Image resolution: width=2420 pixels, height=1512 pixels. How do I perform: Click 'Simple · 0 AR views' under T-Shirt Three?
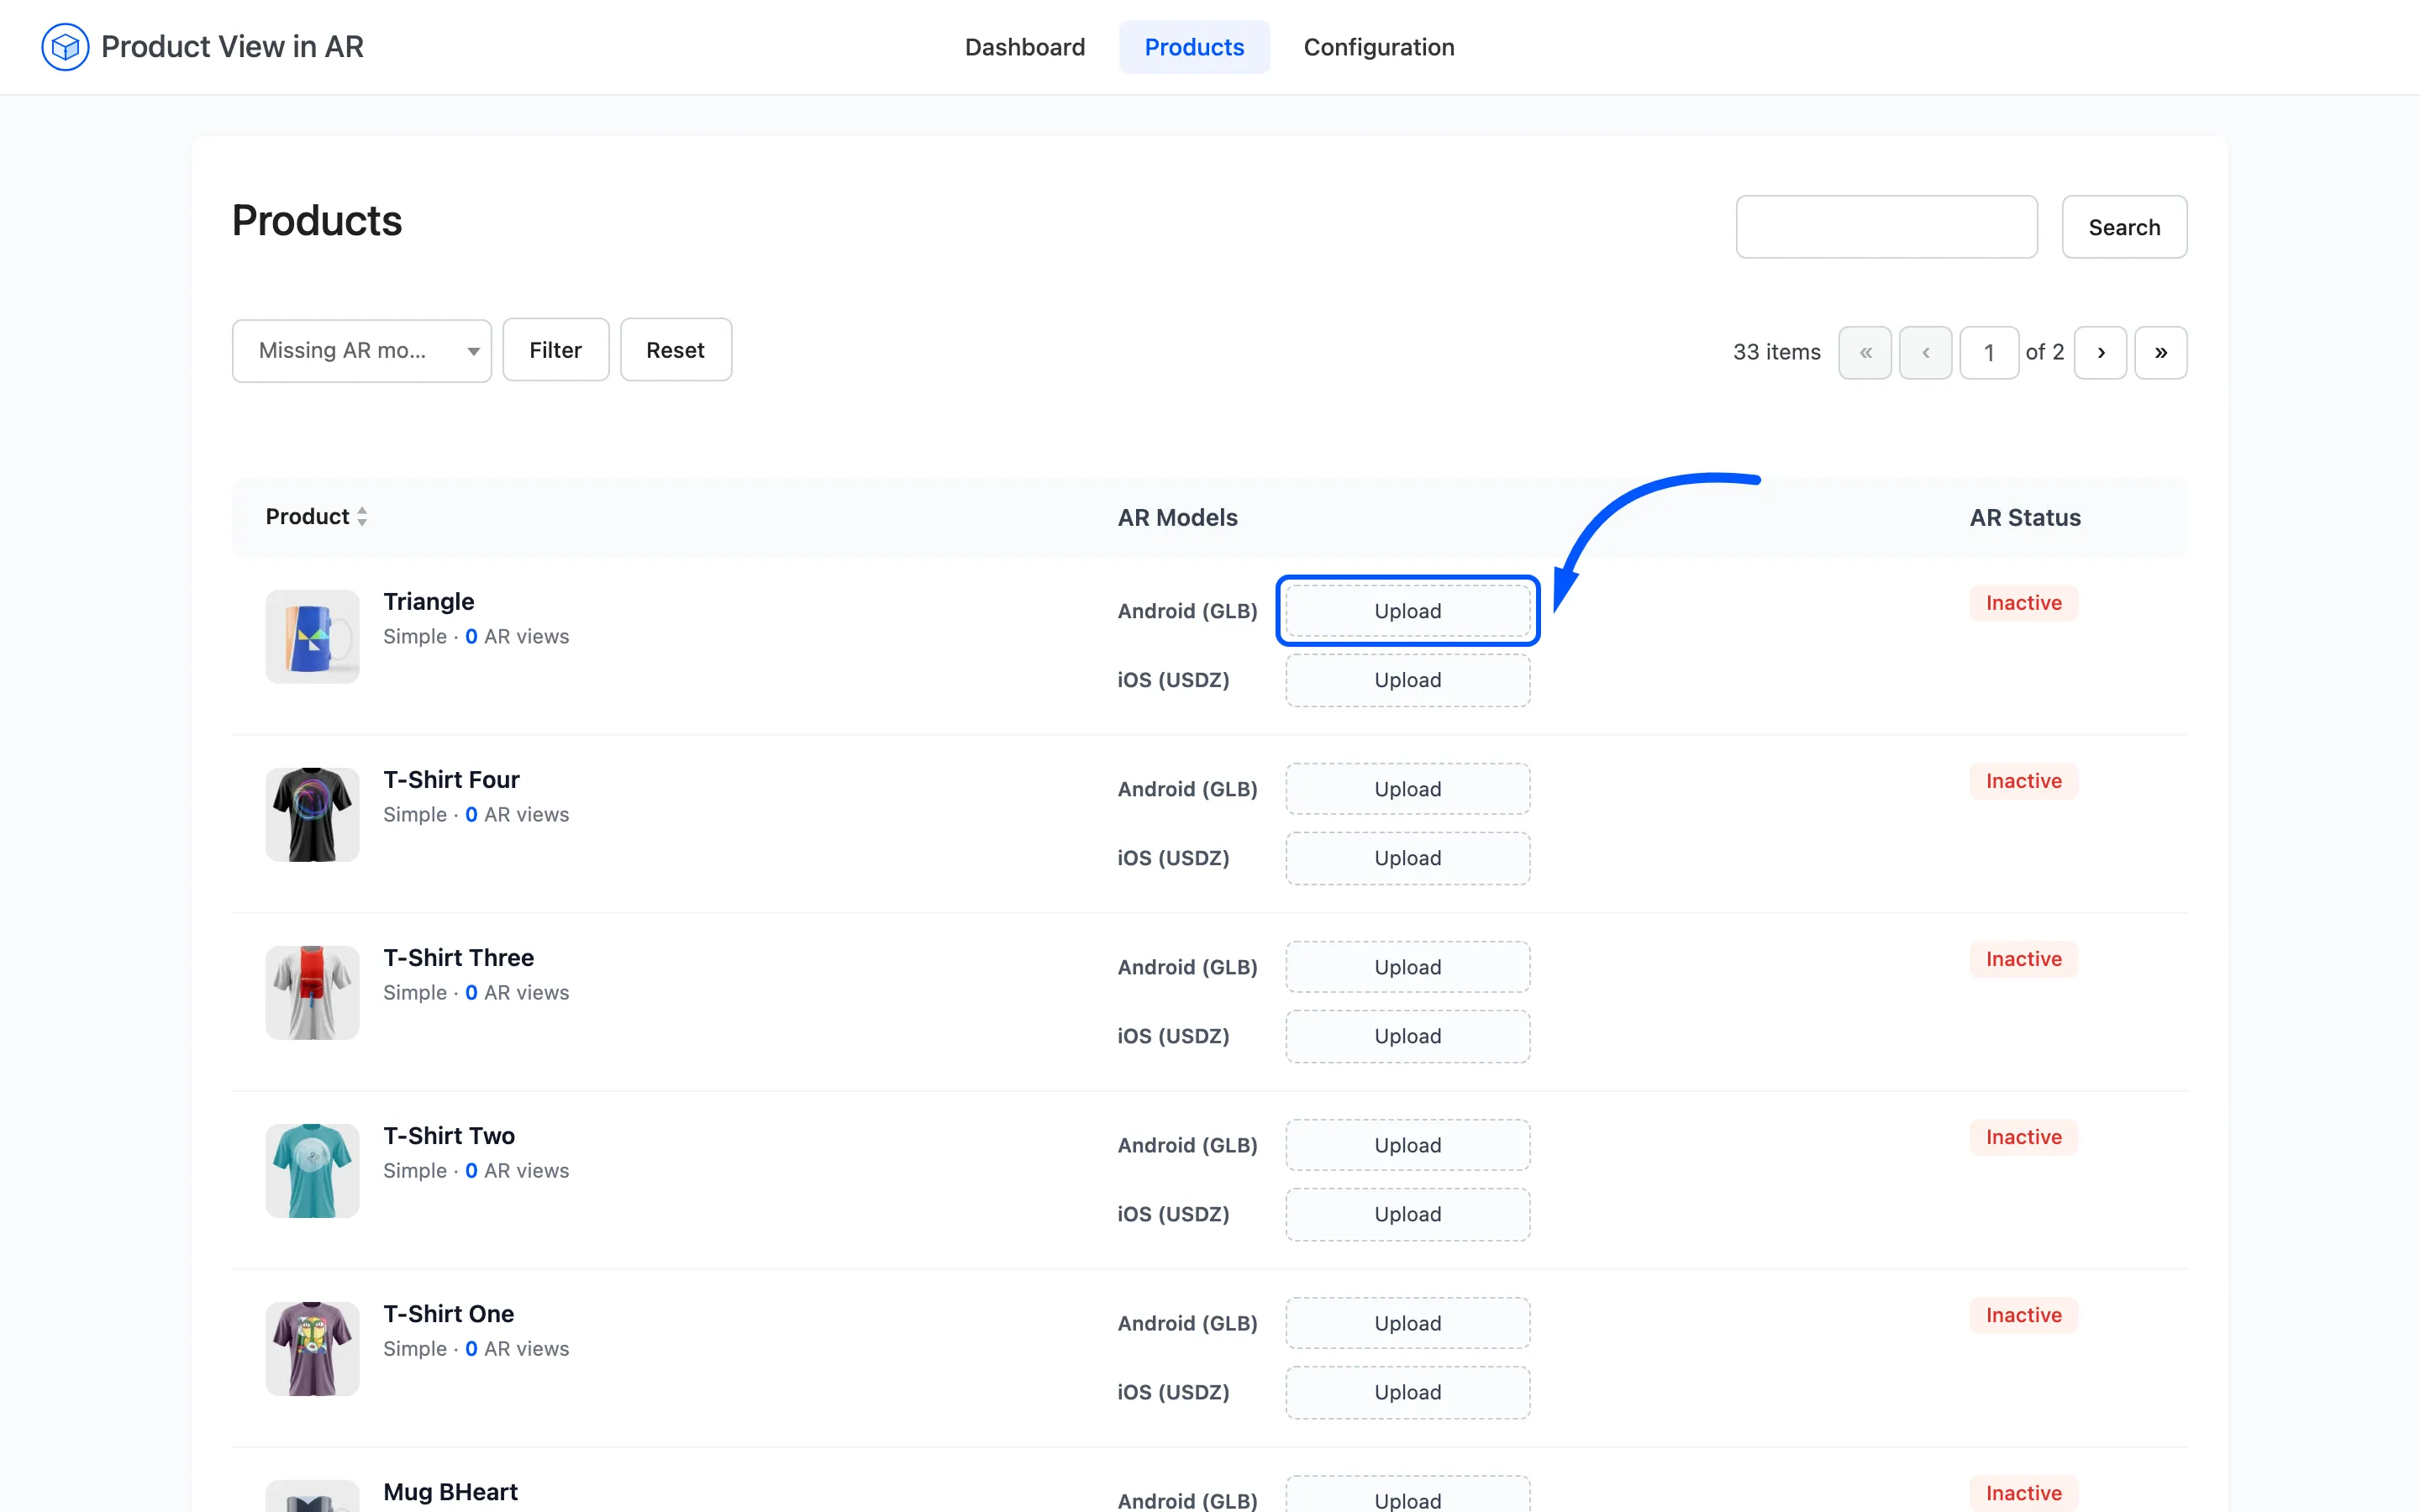(x=476, y=992)
